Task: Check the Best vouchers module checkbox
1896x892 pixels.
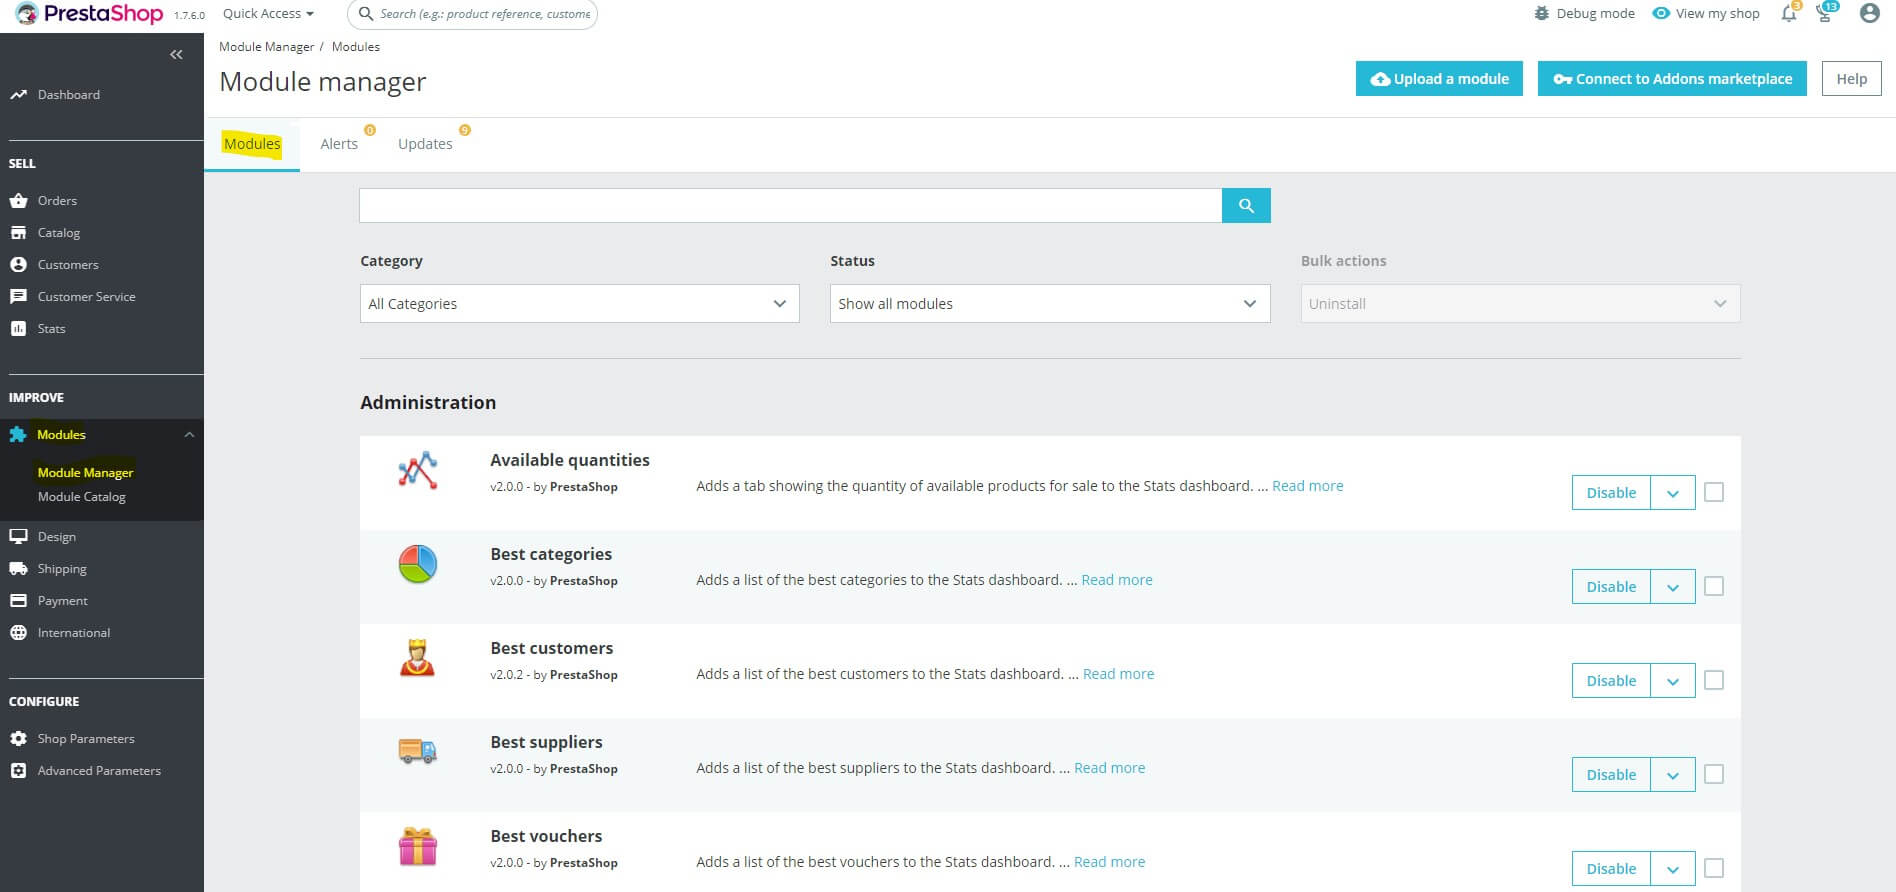Action: pos(1714,868)
